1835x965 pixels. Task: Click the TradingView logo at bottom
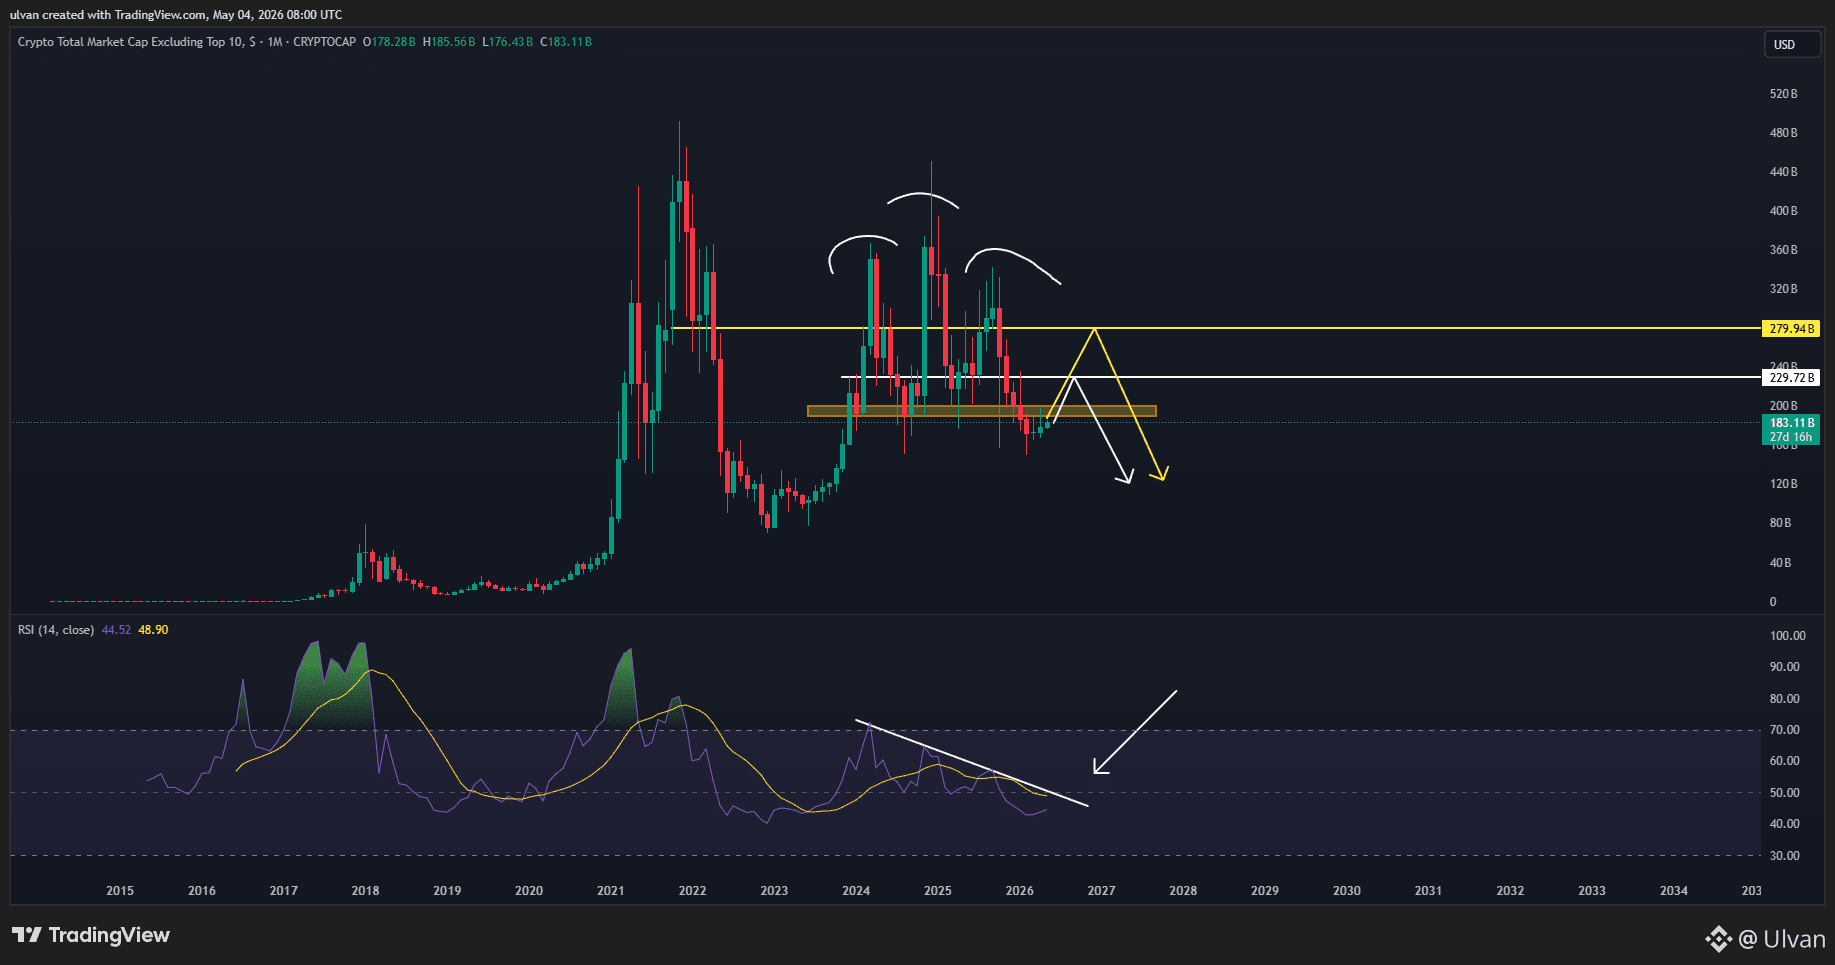click(91, 935)
